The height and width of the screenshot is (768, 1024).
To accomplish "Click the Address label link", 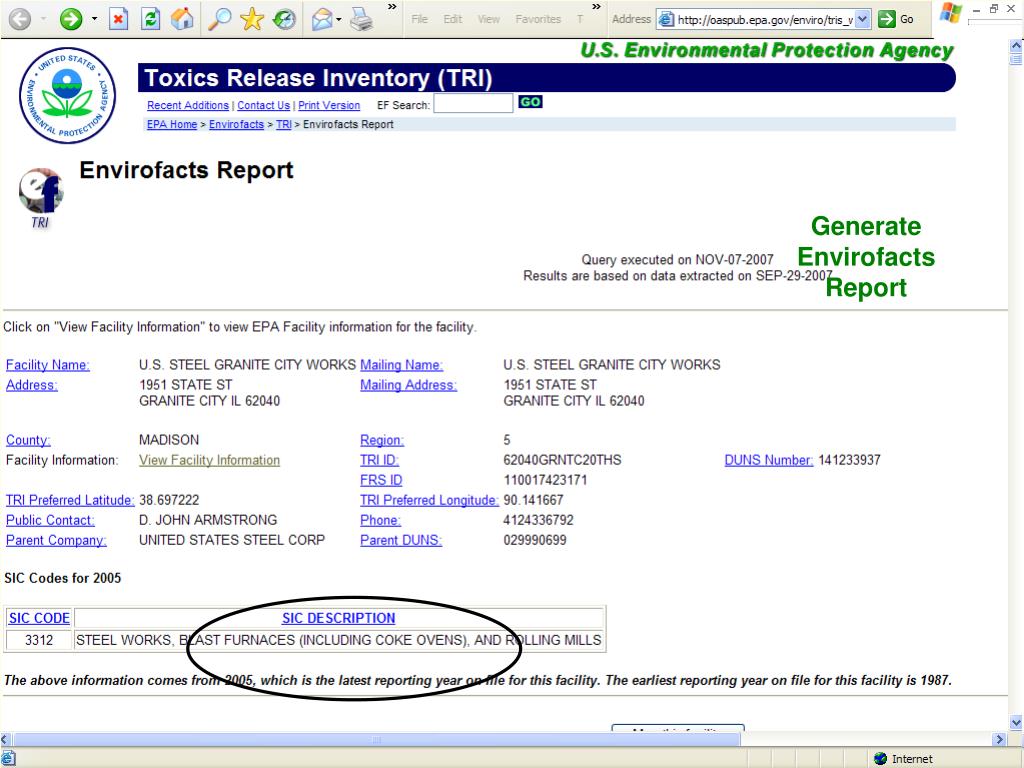I will pyautogui.click(x=32, y=385).
